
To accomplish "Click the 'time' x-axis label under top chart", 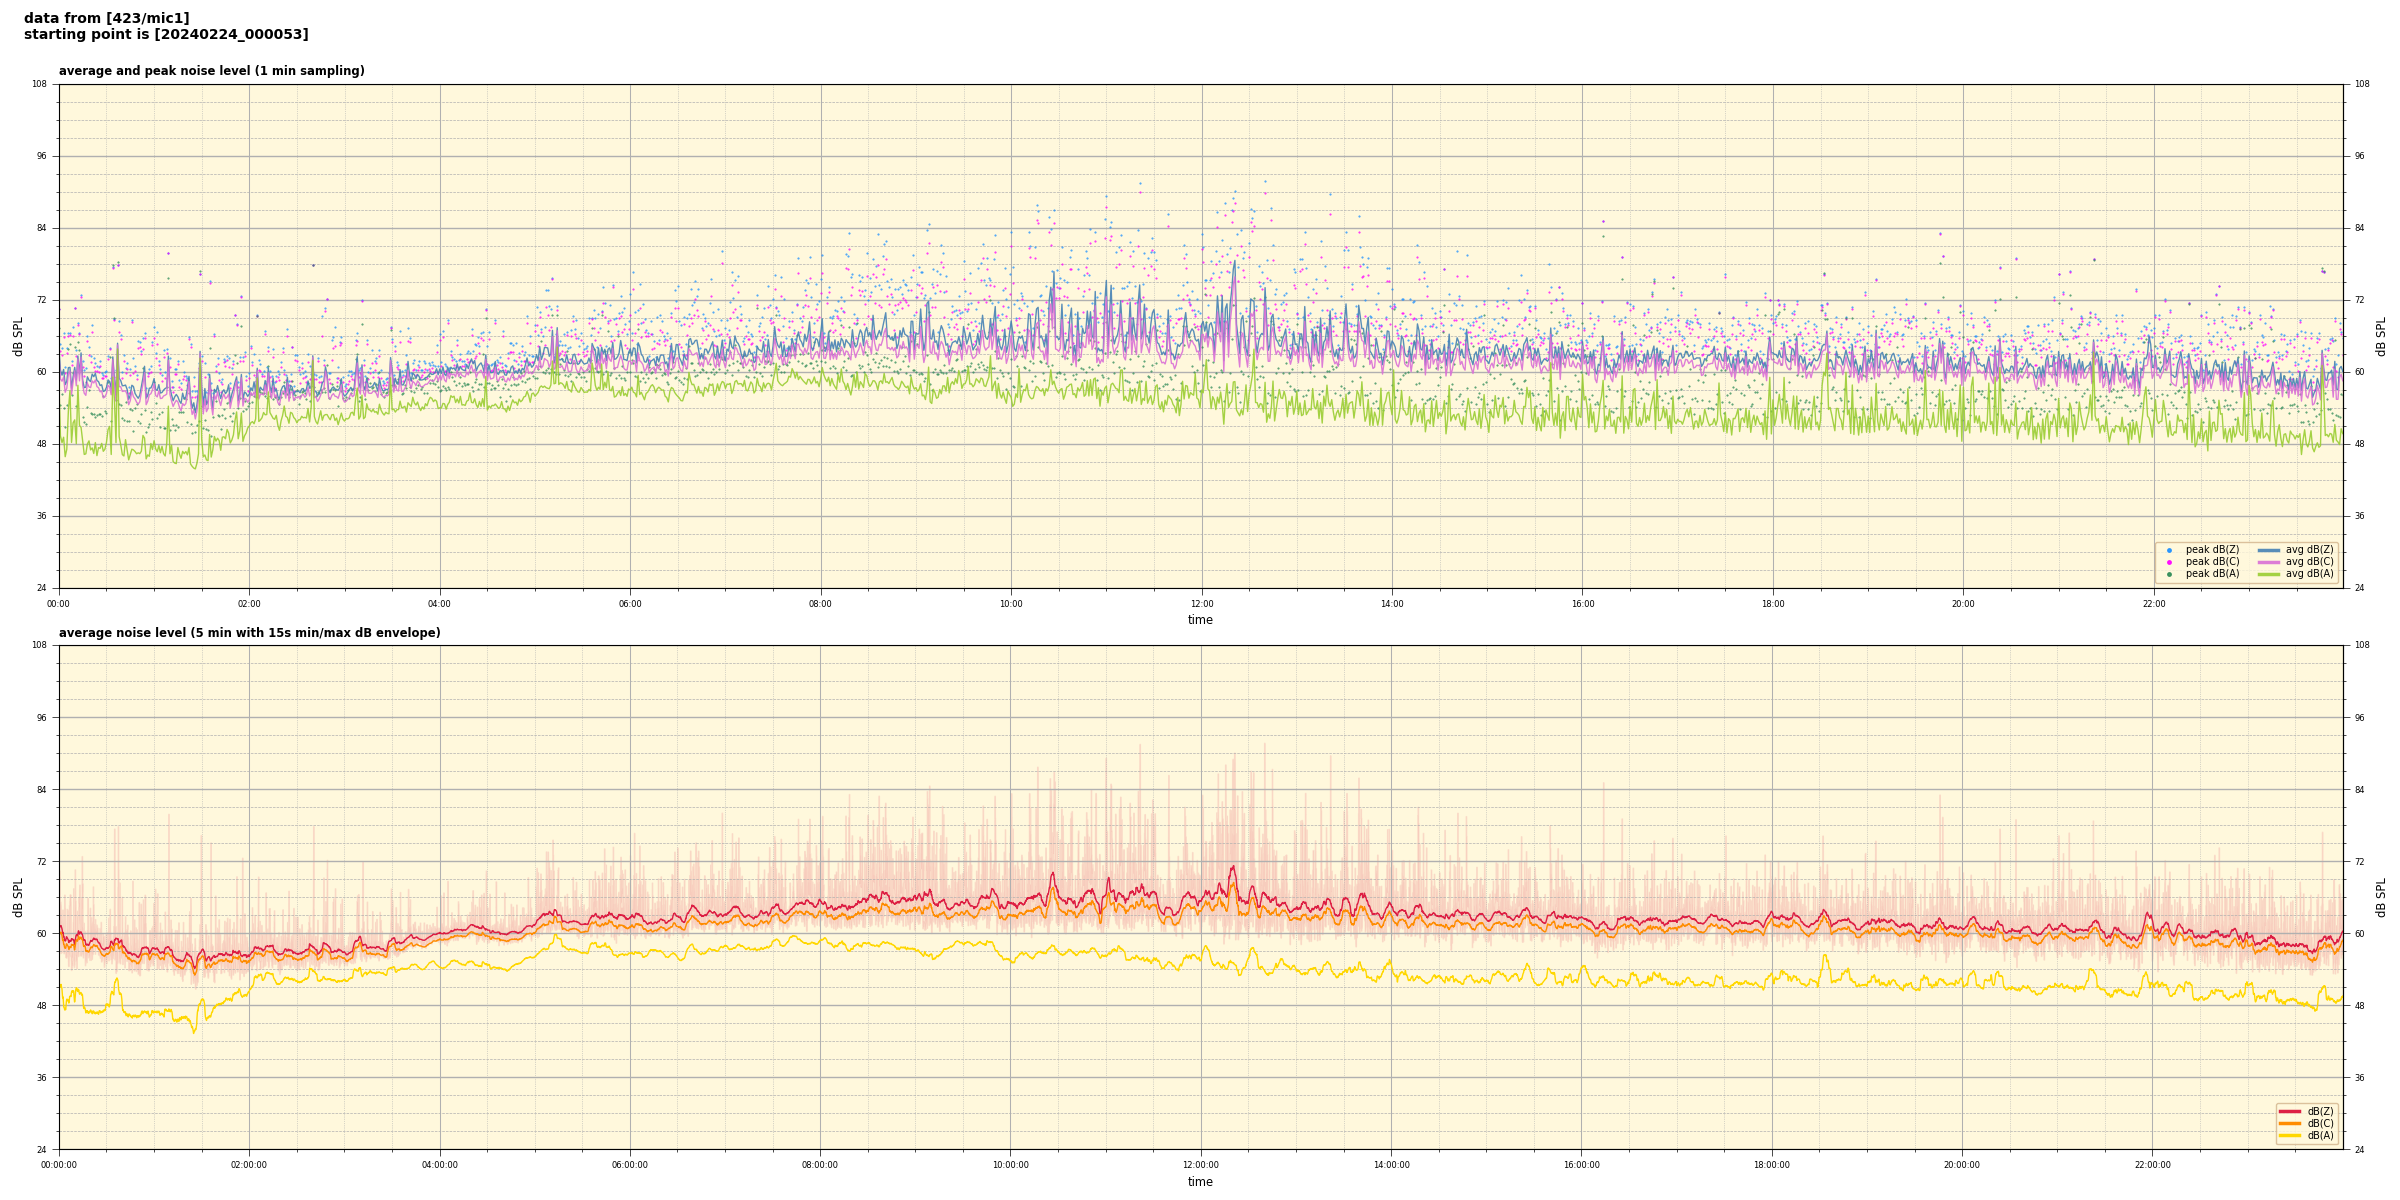I will pos(1200,620).
